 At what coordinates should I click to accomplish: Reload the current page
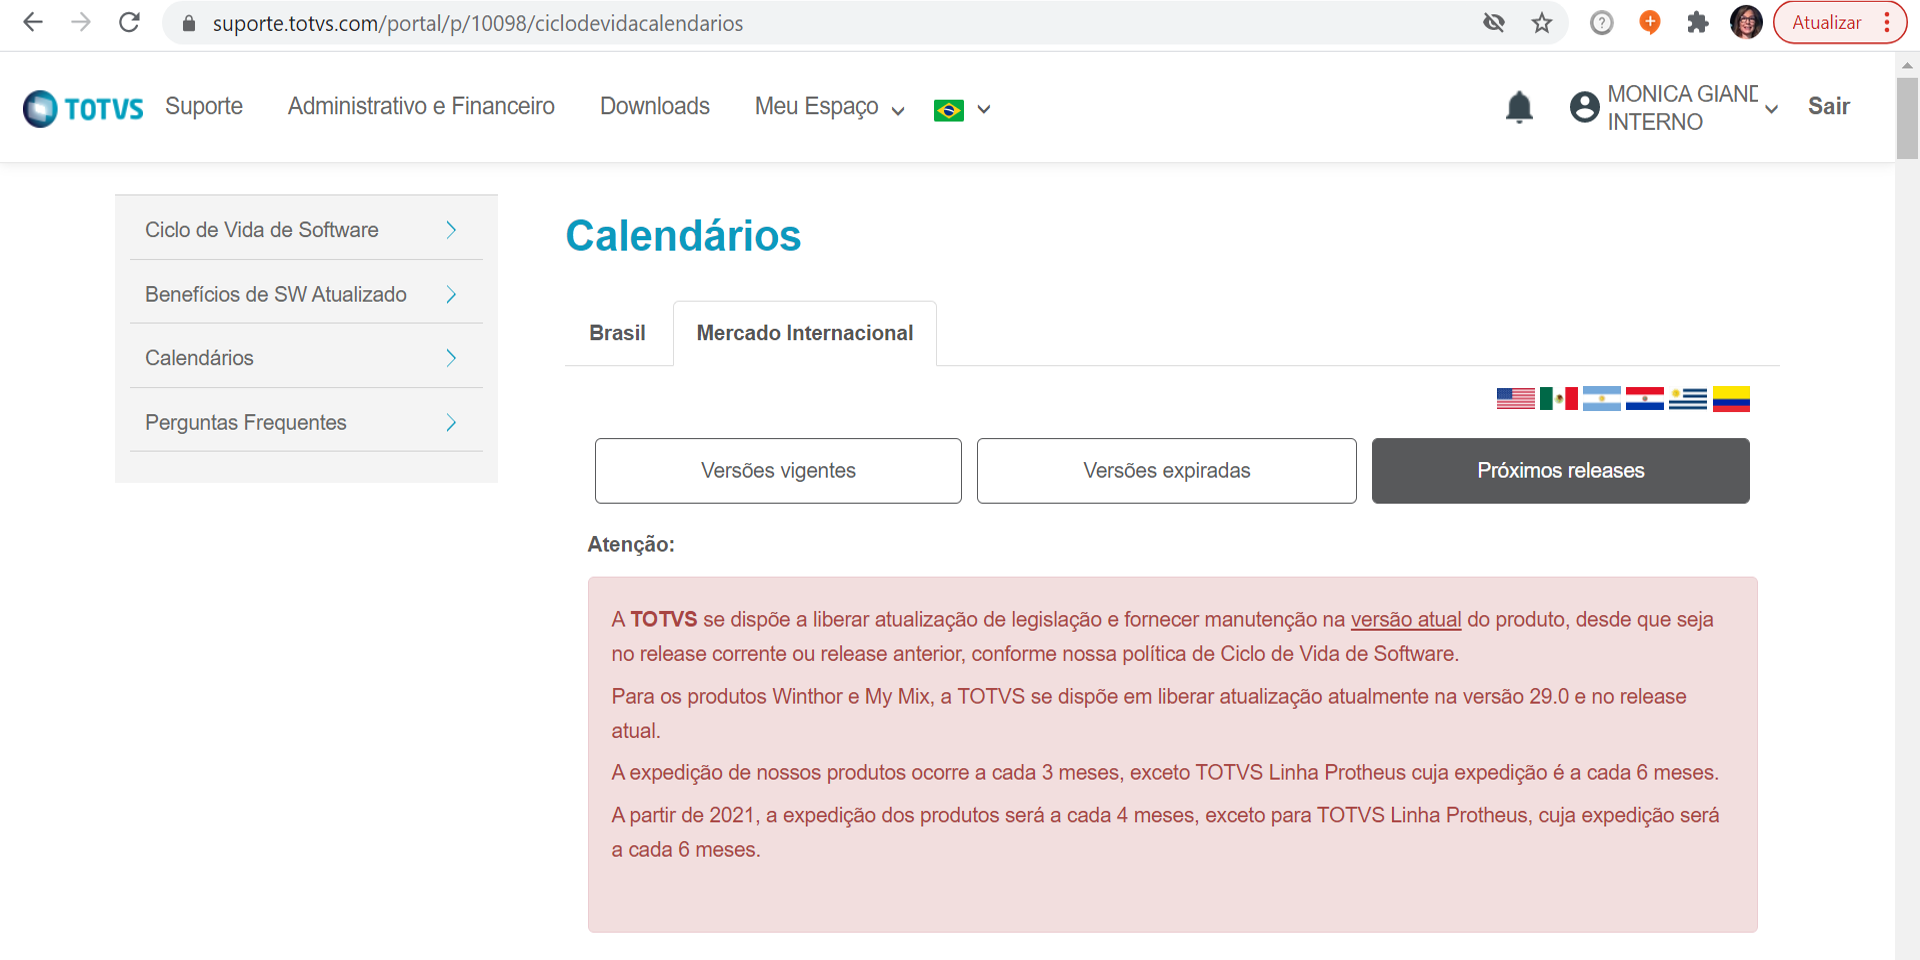(129, 22)
